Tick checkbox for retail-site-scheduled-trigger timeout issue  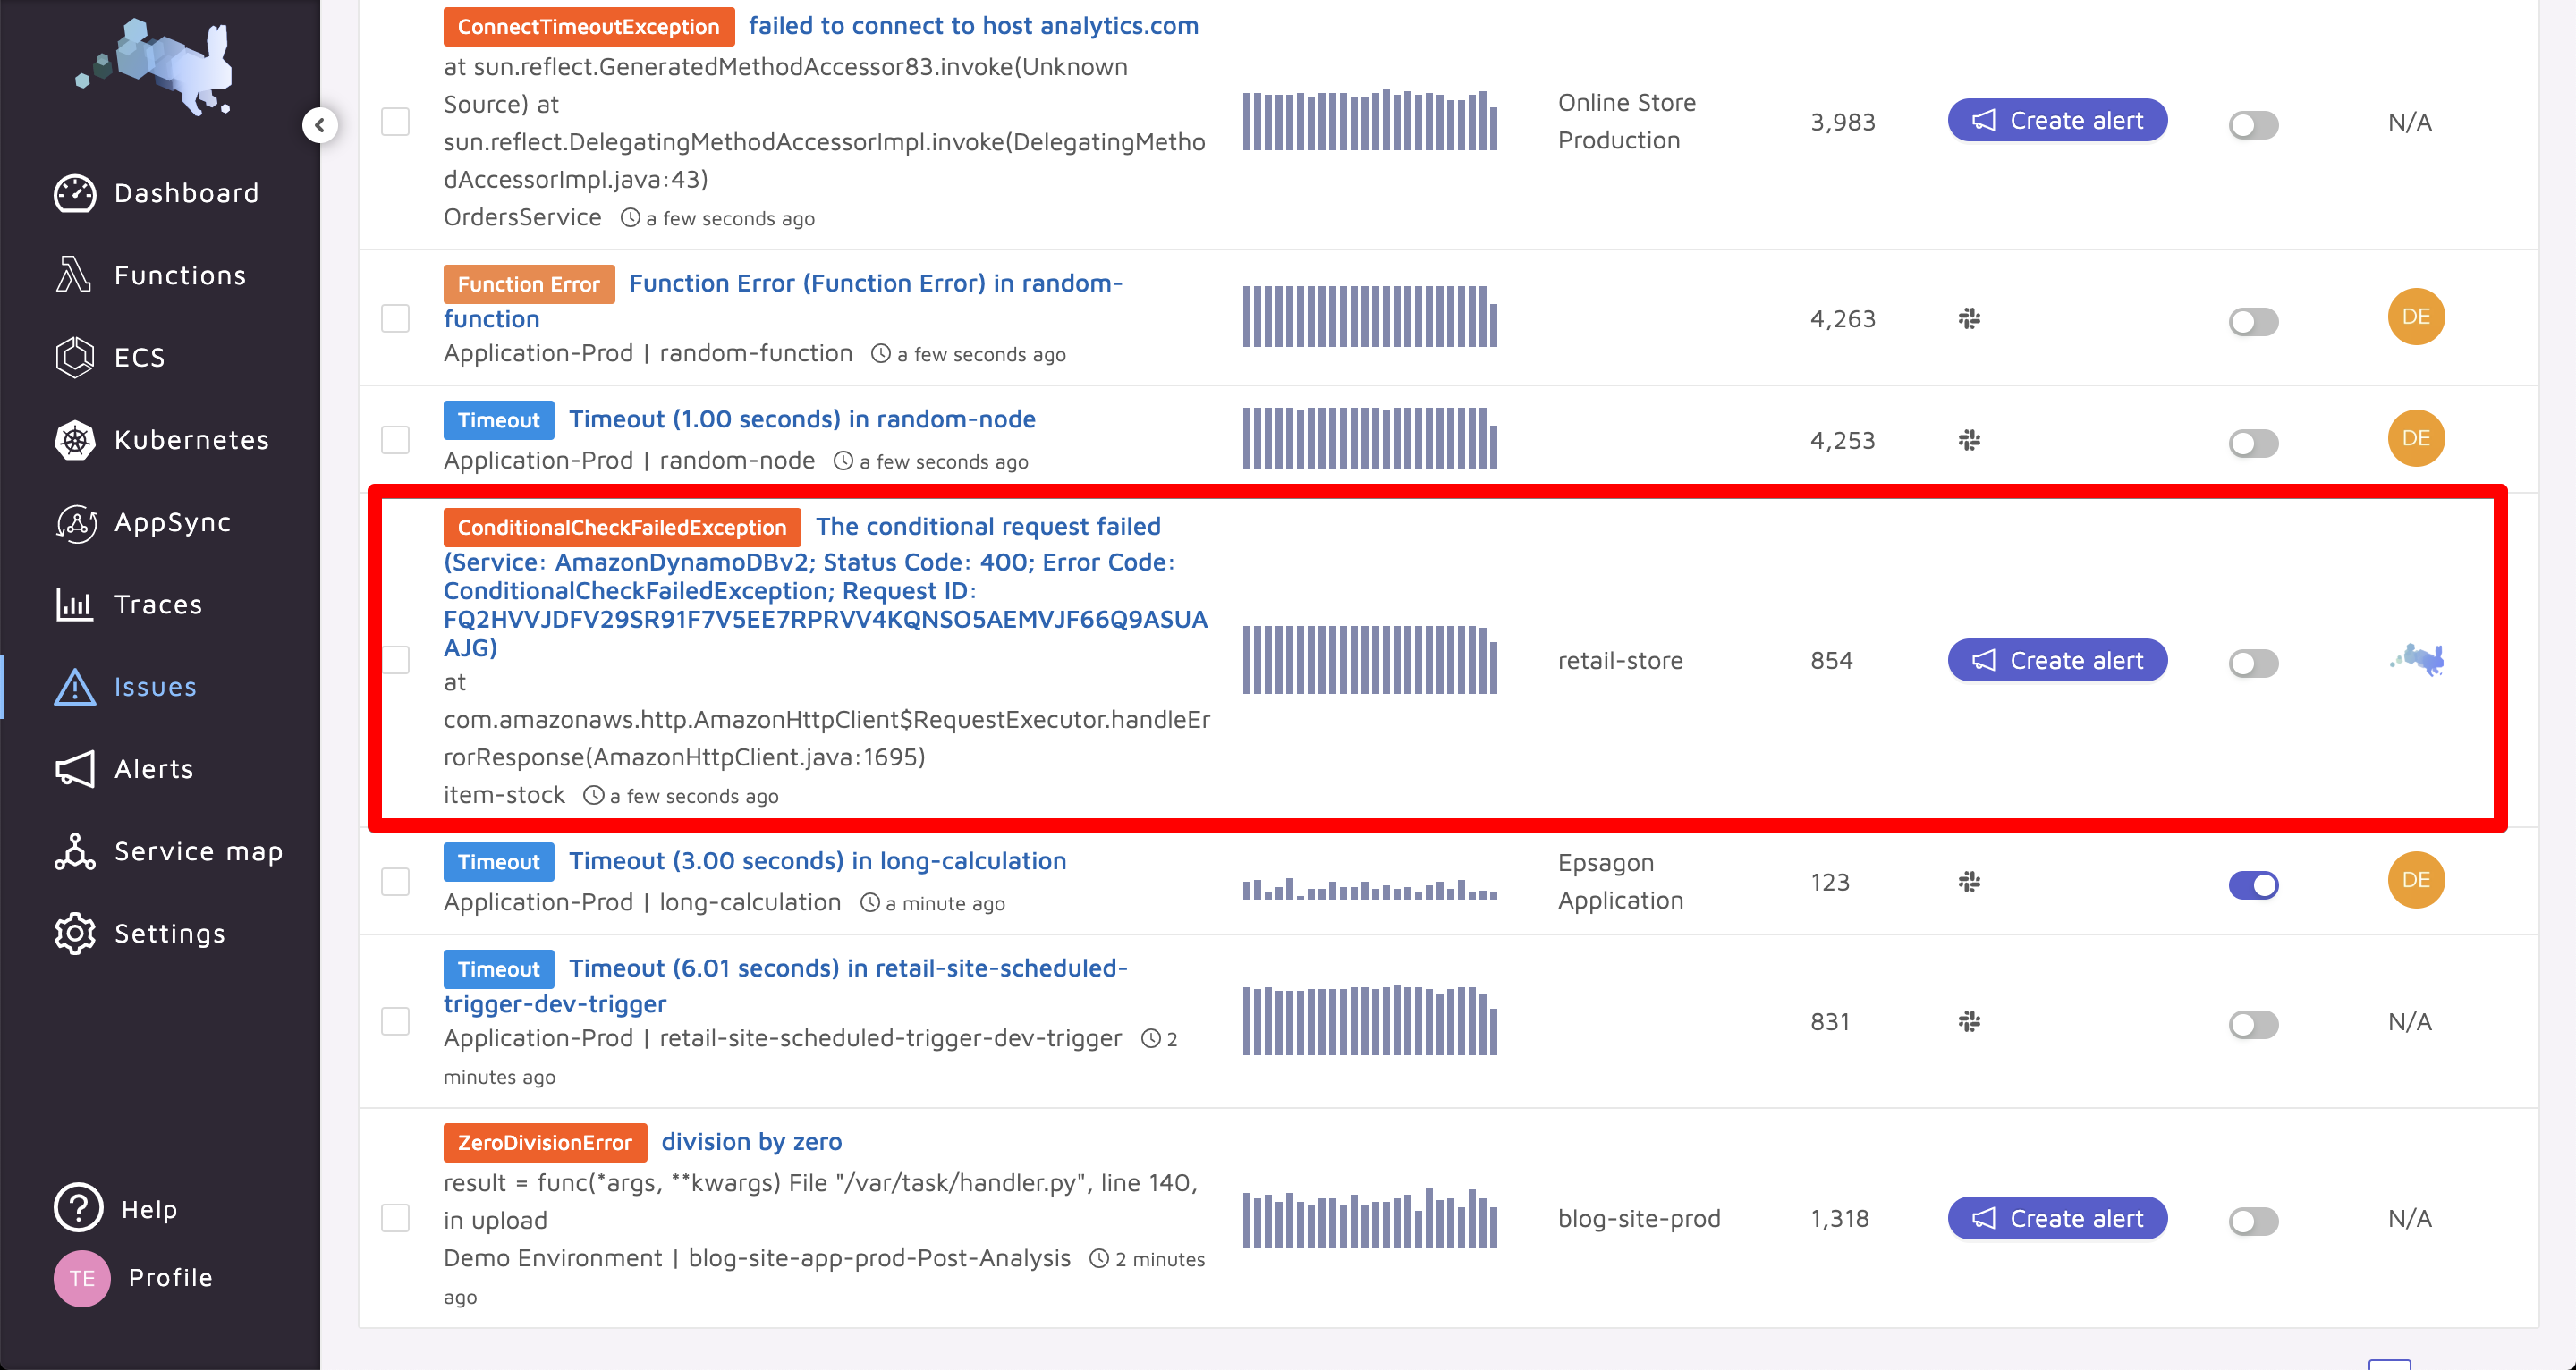pos(396,1021)
